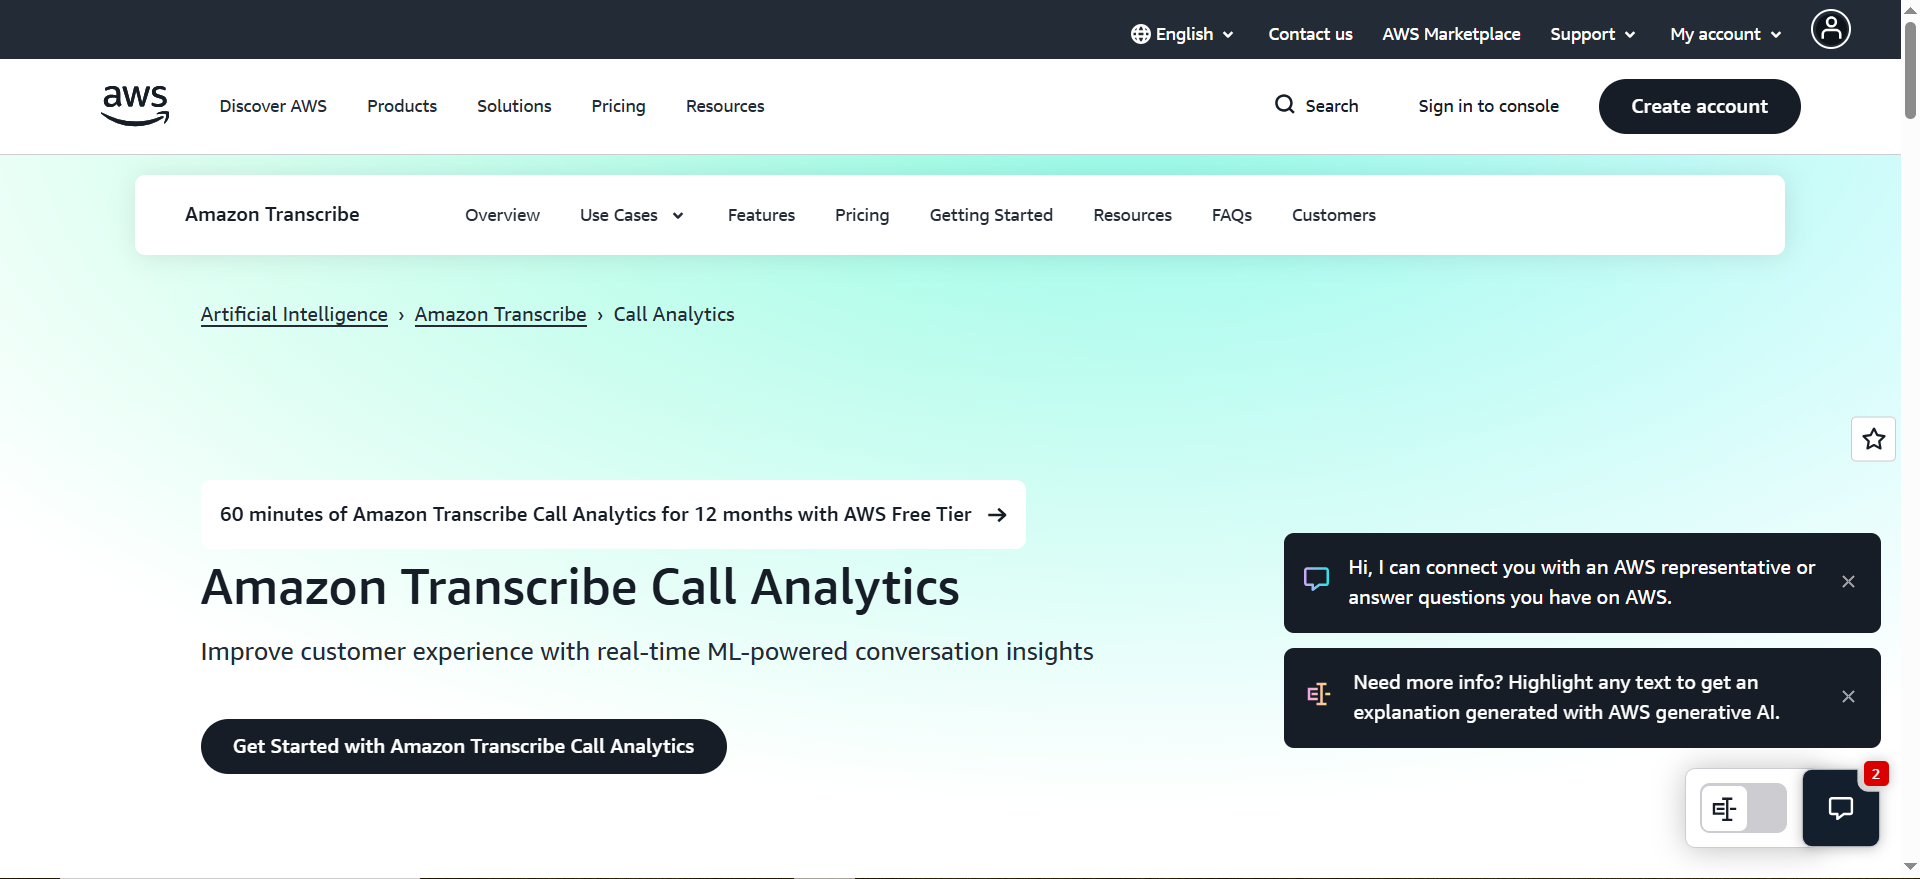Click Contact us link
This screenshot has width=1920, height=879.
pos(1310,34)
